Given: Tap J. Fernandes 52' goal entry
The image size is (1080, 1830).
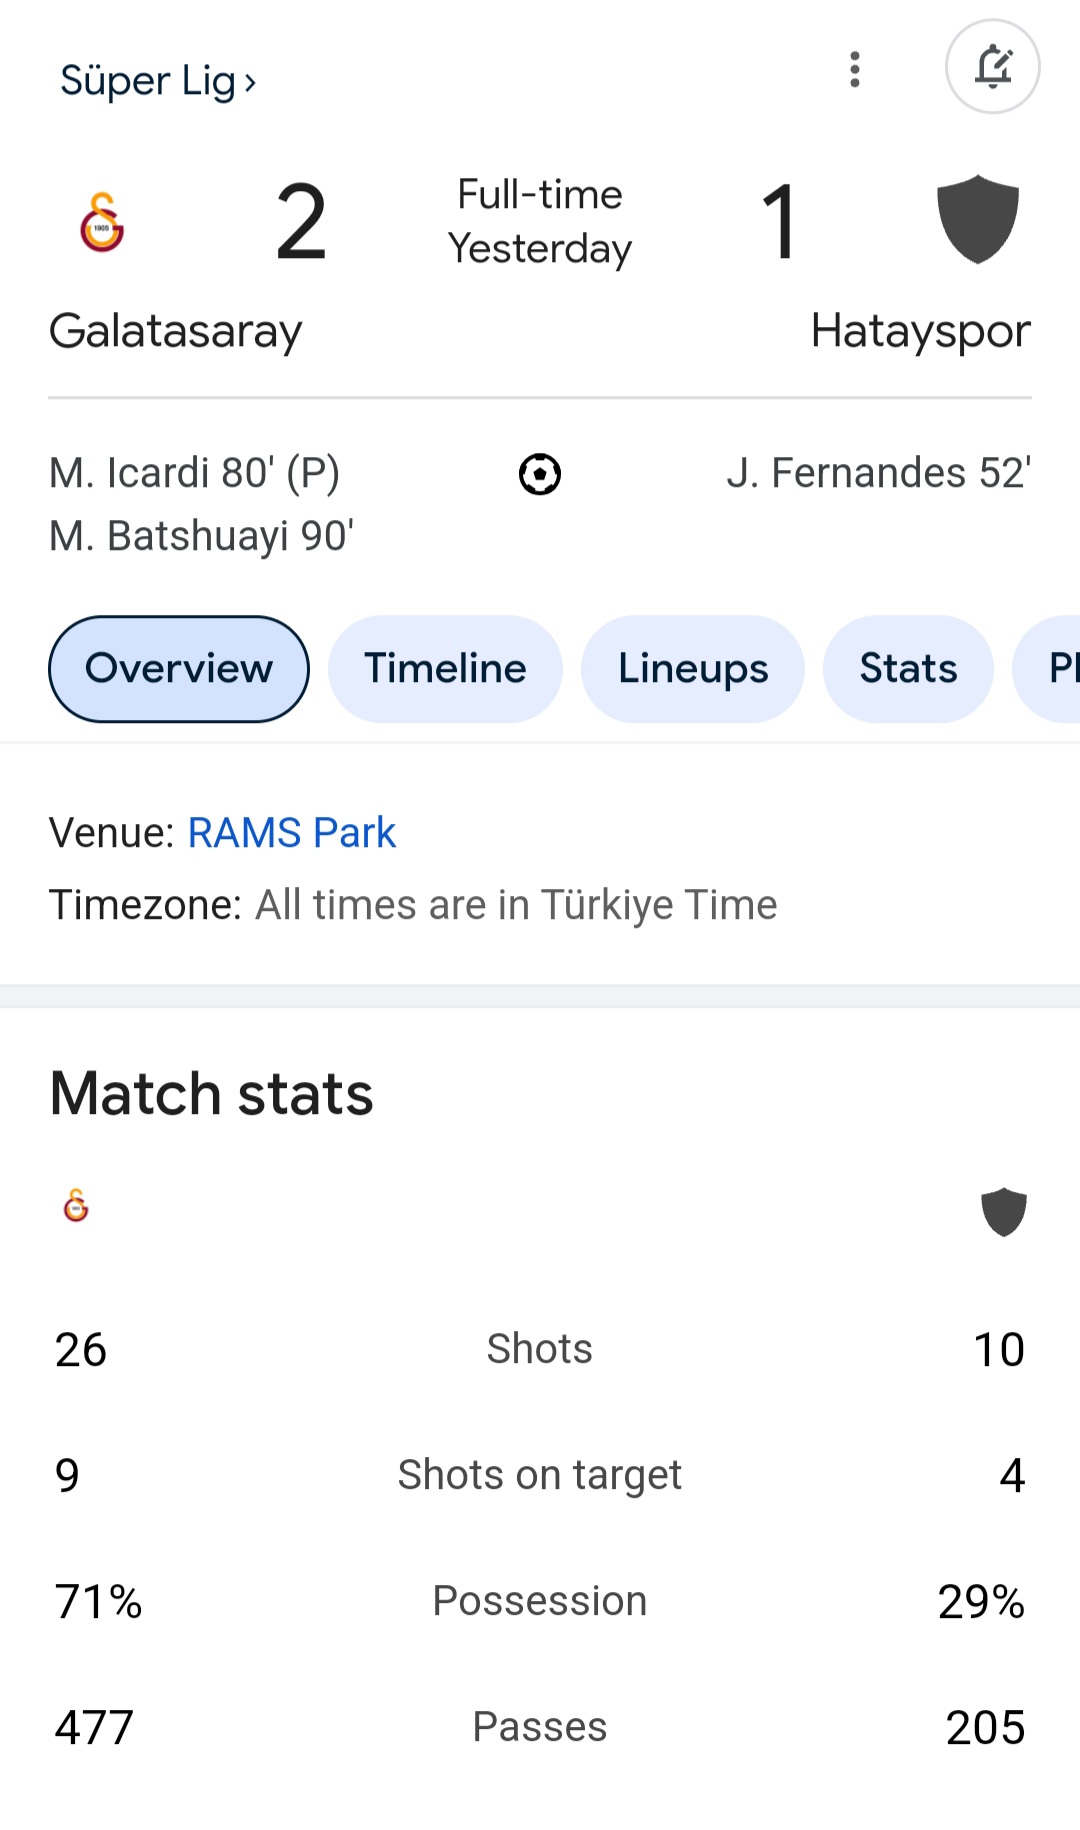Looking at the screenshot, I should [x=878, y=473].
